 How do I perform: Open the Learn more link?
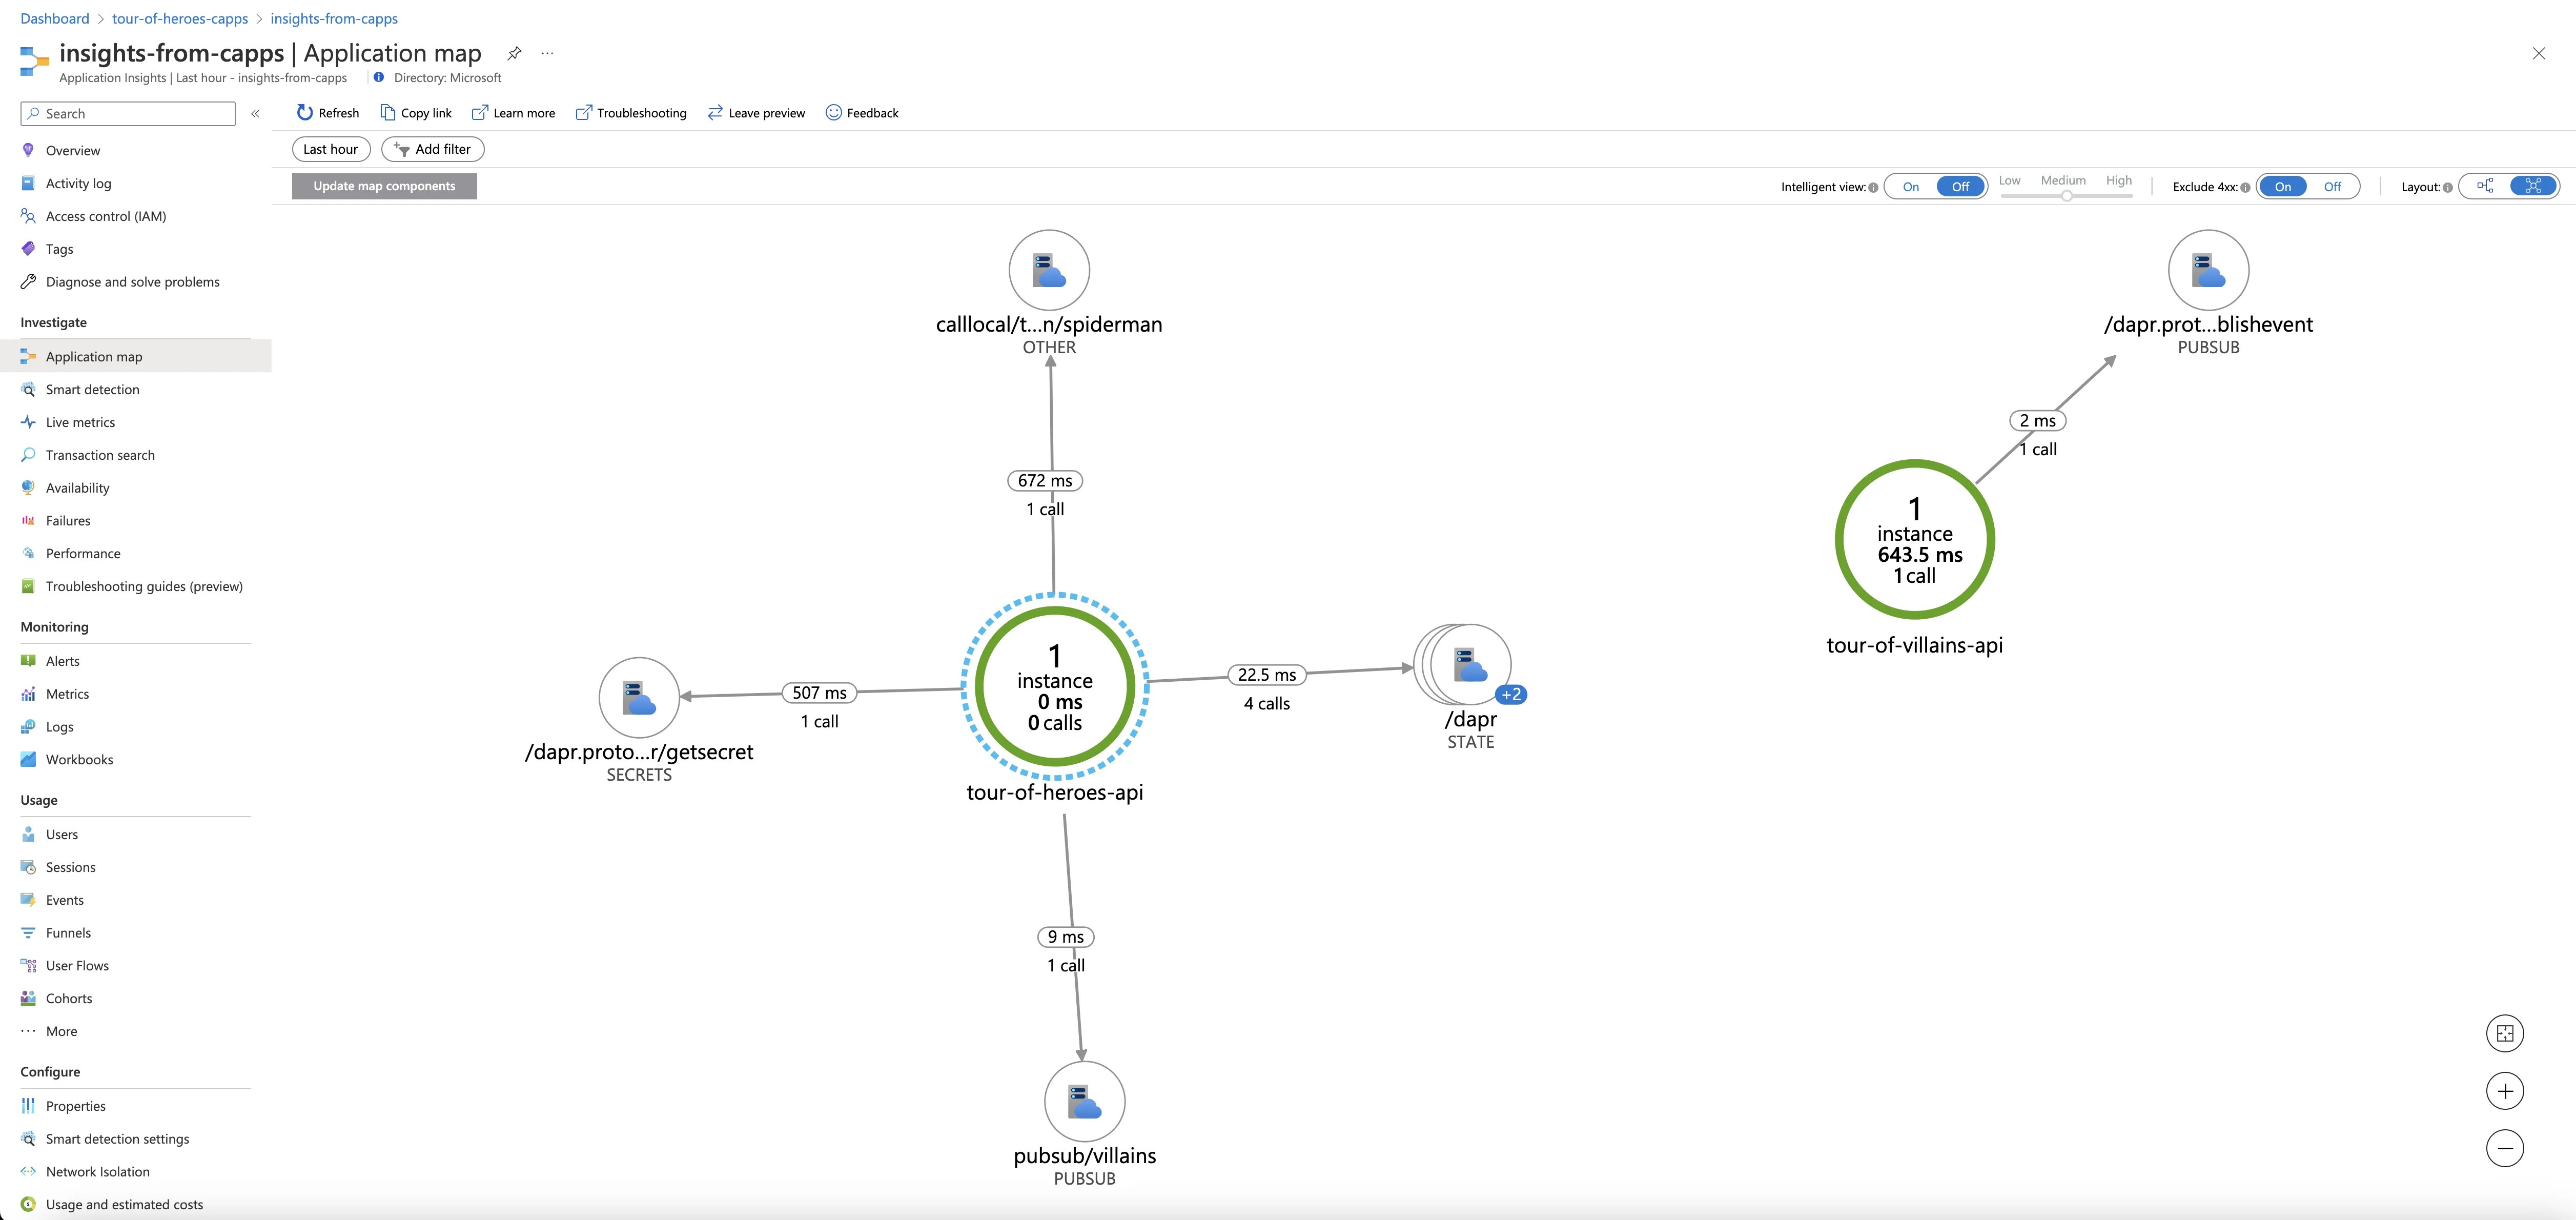tap(513, 113)
